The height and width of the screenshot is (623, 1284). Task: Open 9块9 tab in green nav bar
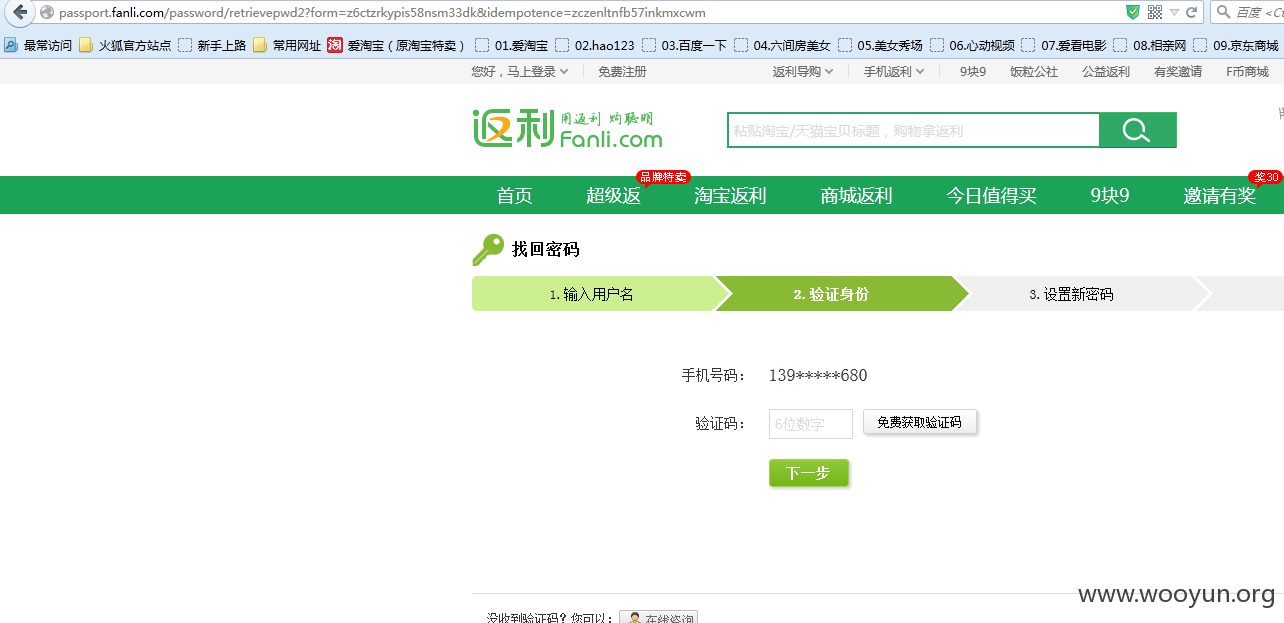1110,196
